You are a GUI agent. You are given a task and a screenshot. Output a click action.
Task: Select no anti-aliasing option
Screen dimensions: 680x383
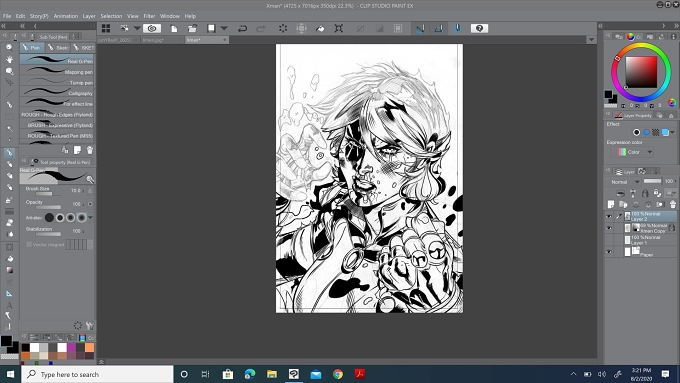click(x=49, y=217)
